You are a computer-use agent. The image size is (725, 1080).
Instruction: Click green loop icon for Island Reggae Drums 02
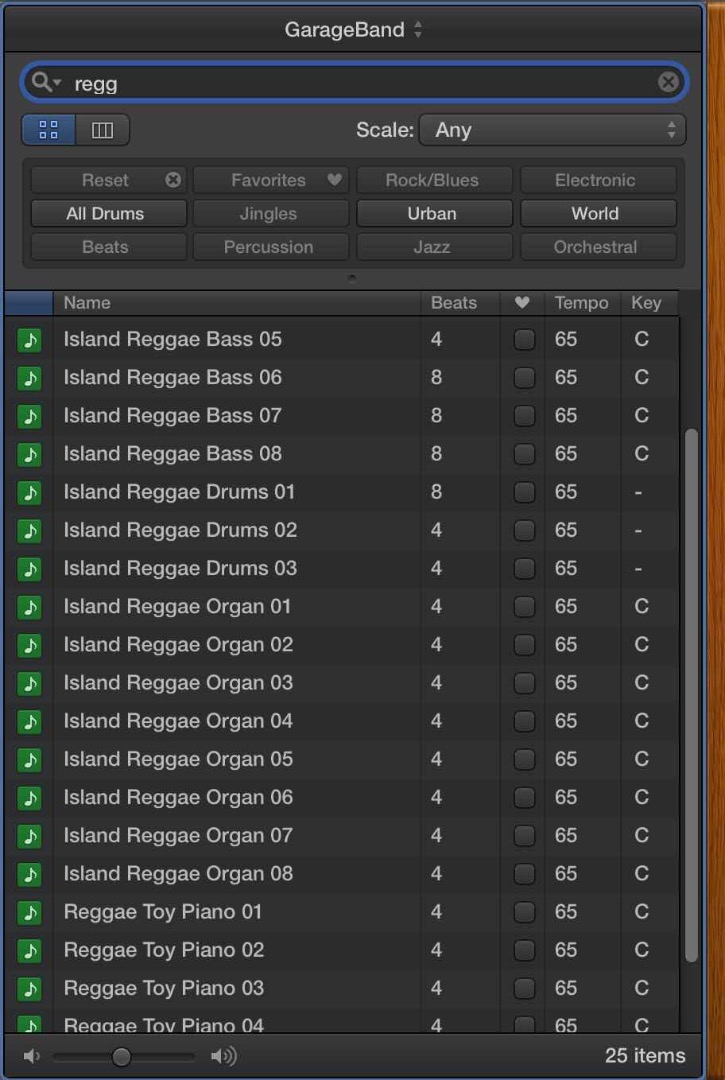coord(29,530)
